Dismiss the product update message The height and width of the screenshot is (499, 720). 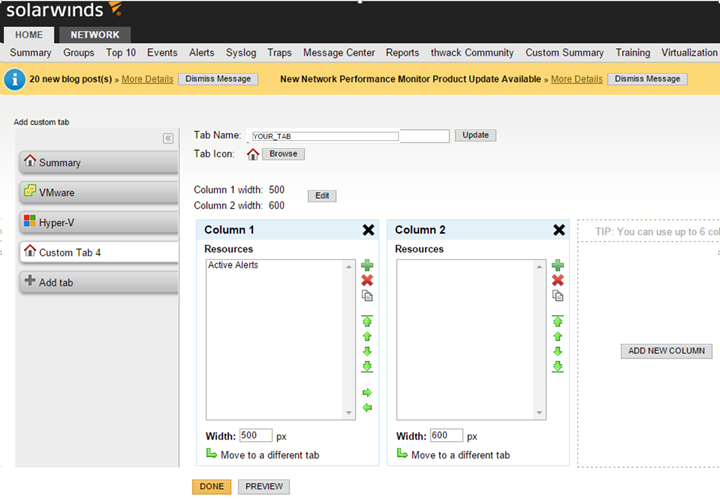(647, 79)
